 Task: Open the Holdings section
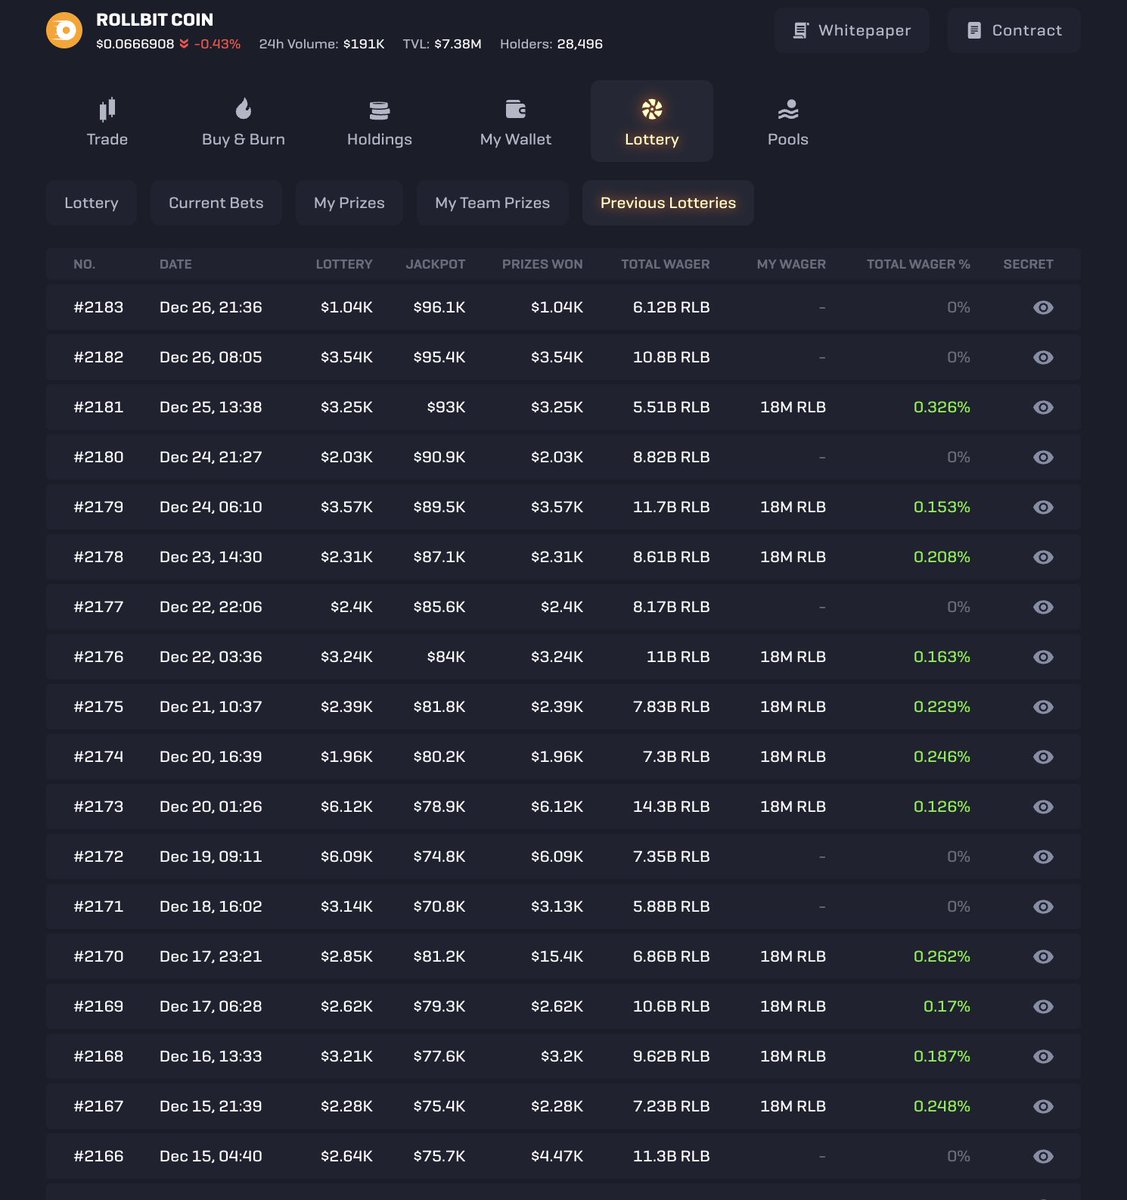pos(379,121)
